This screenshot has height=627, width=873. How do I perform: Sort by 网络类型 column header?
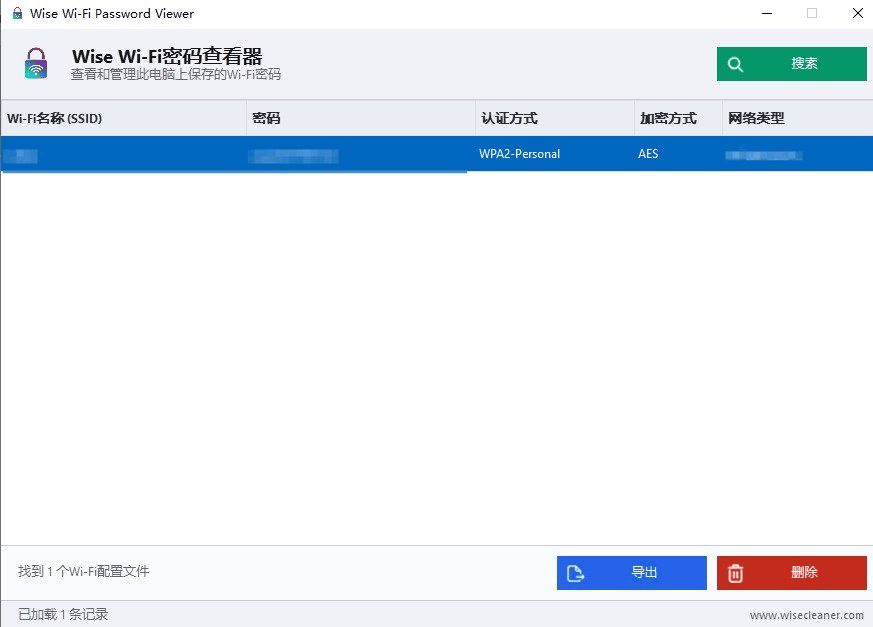coord(797,118)
